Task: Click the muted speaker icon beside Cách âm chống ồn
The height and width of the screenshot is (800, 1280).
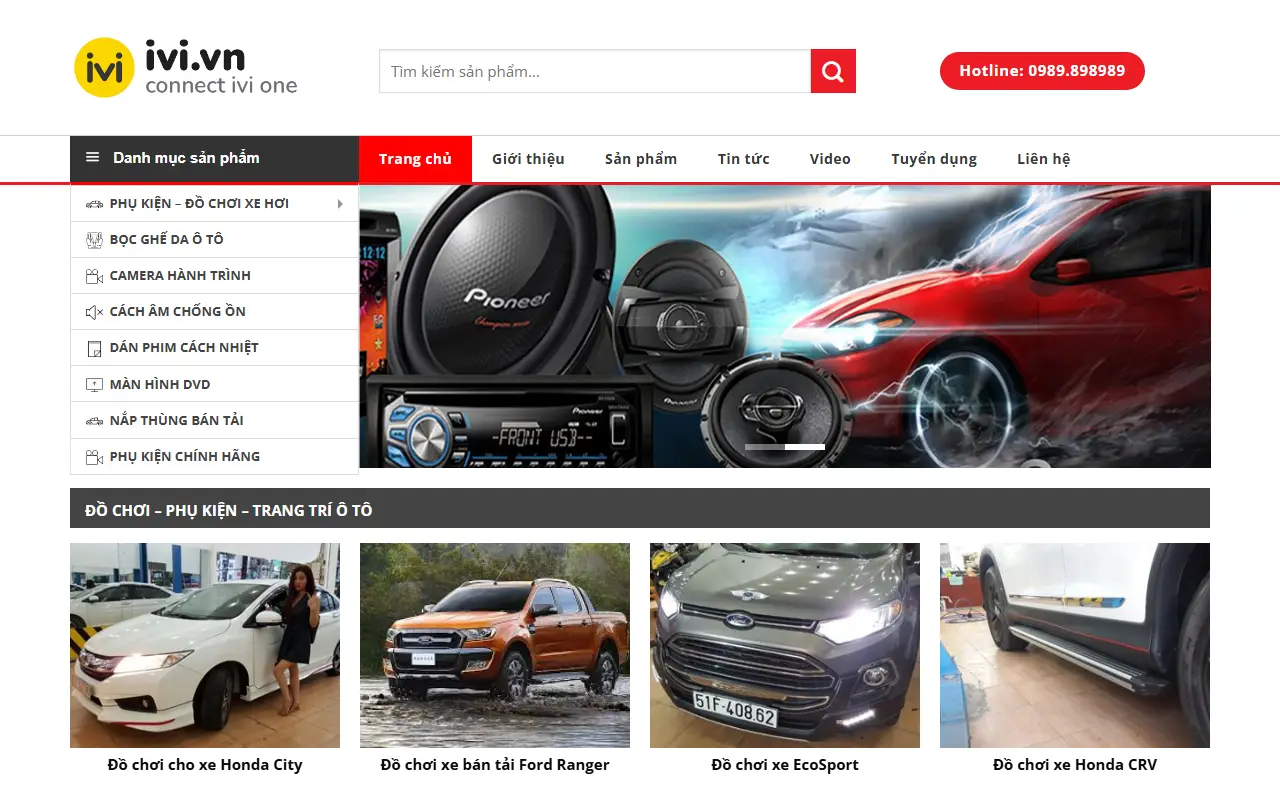Action: click(x=94, y=312)
